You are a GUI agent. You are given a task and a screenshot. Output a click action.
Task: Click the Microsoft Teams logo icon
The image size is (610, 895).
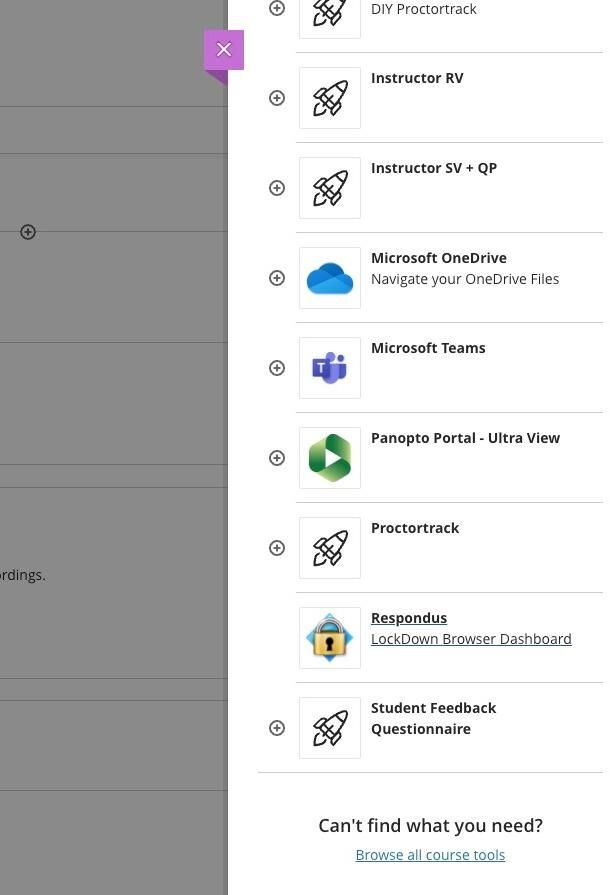[x=330, y=368]
